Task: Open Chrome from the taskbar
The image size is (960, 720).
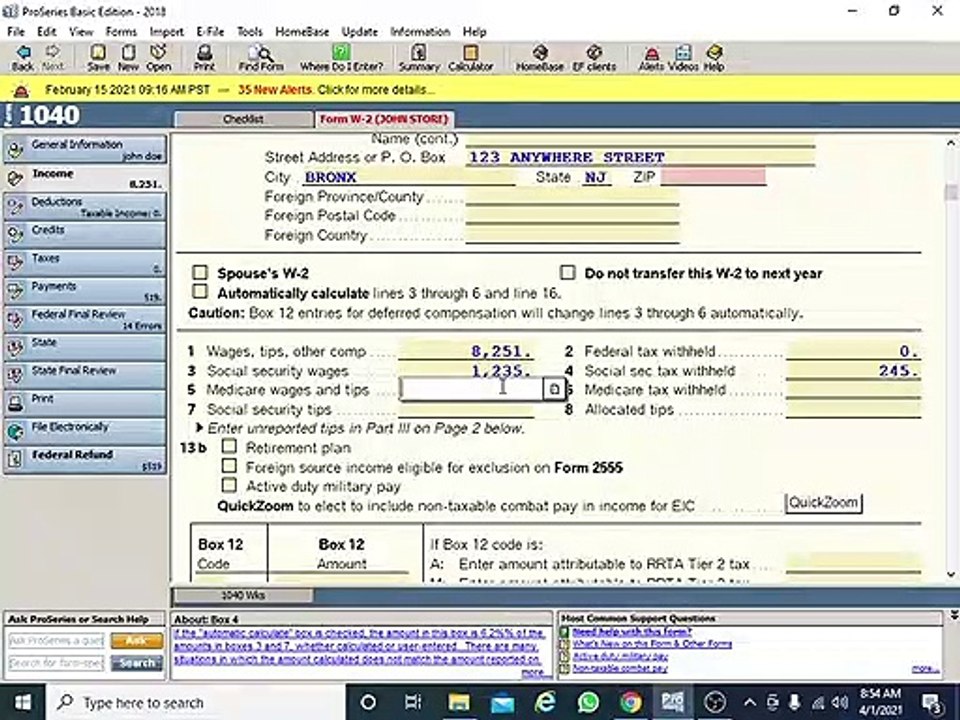Action: (x=631, y=702)
